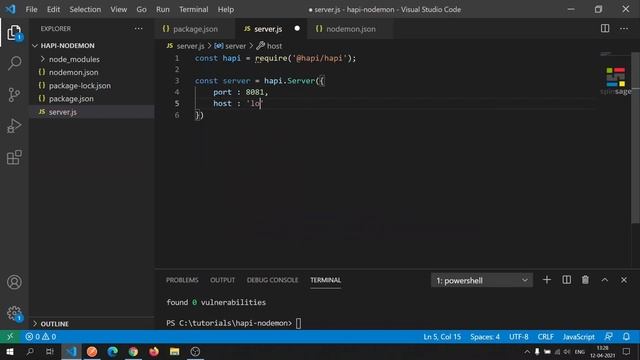The height and width of the screenshot is (360, 640).
Task: Expand the OUTLINE section
Action: [x=92, y=324]
